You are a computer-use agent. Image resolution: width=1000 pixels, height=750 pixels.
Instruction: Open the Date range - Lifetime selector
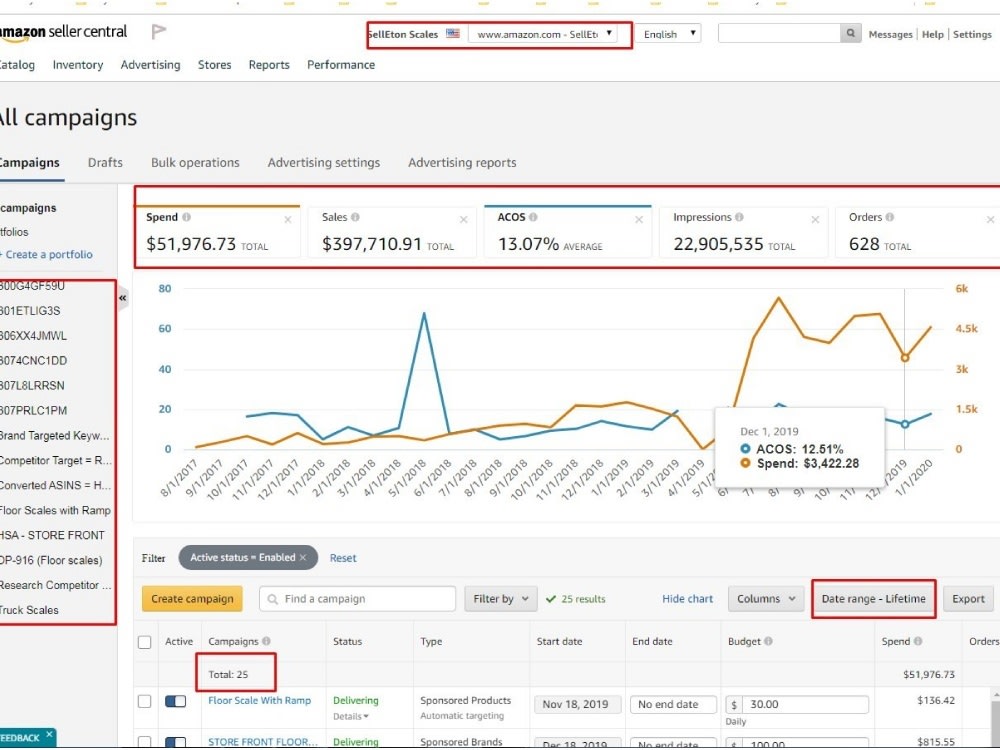click(873, 599)
